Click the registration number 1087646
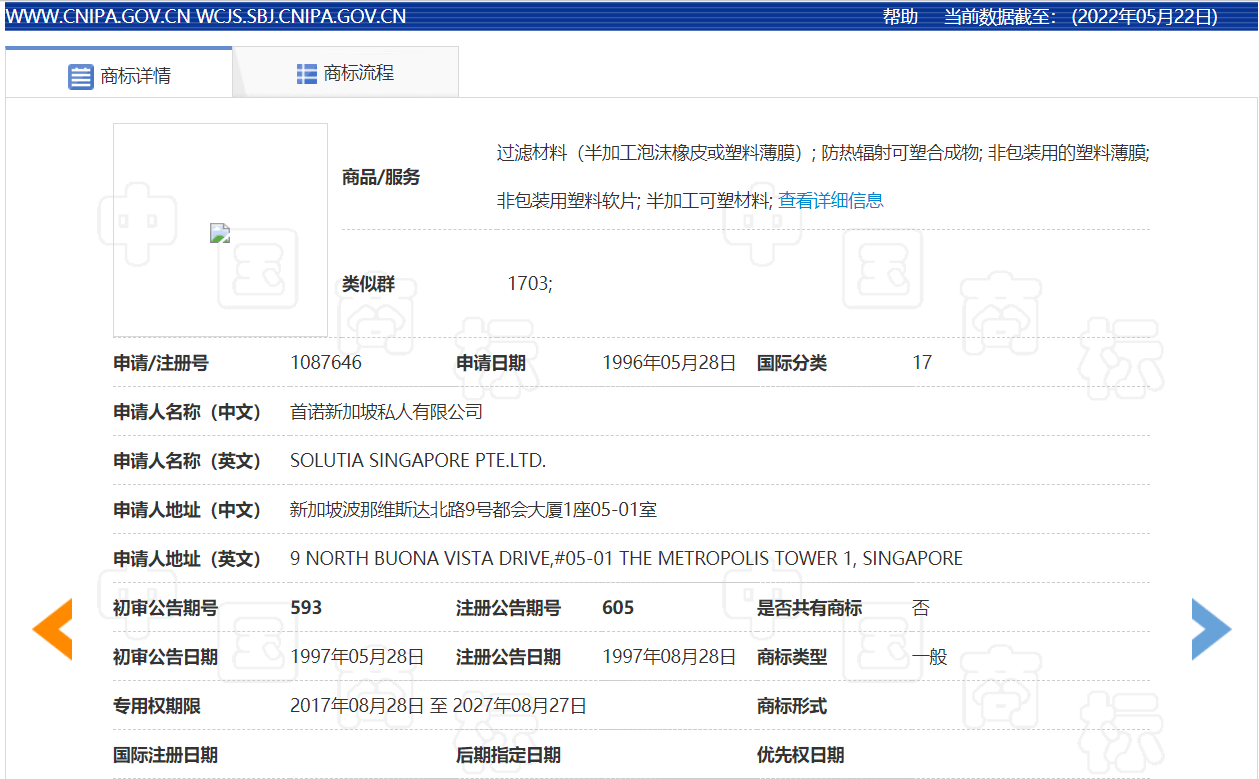The height and width of the screenshot is (779, 1259). tap(326, 363)
